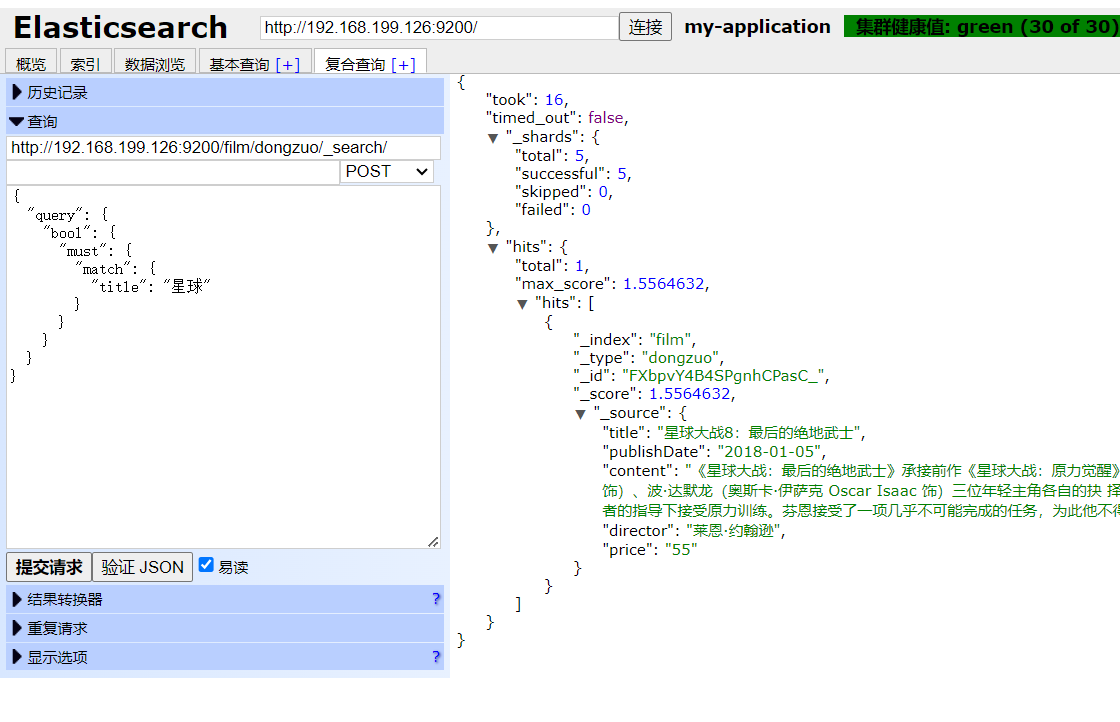Click the "skipped" shards value 0
Viewport: 1120px width, 722px height.
click(604, 192)
